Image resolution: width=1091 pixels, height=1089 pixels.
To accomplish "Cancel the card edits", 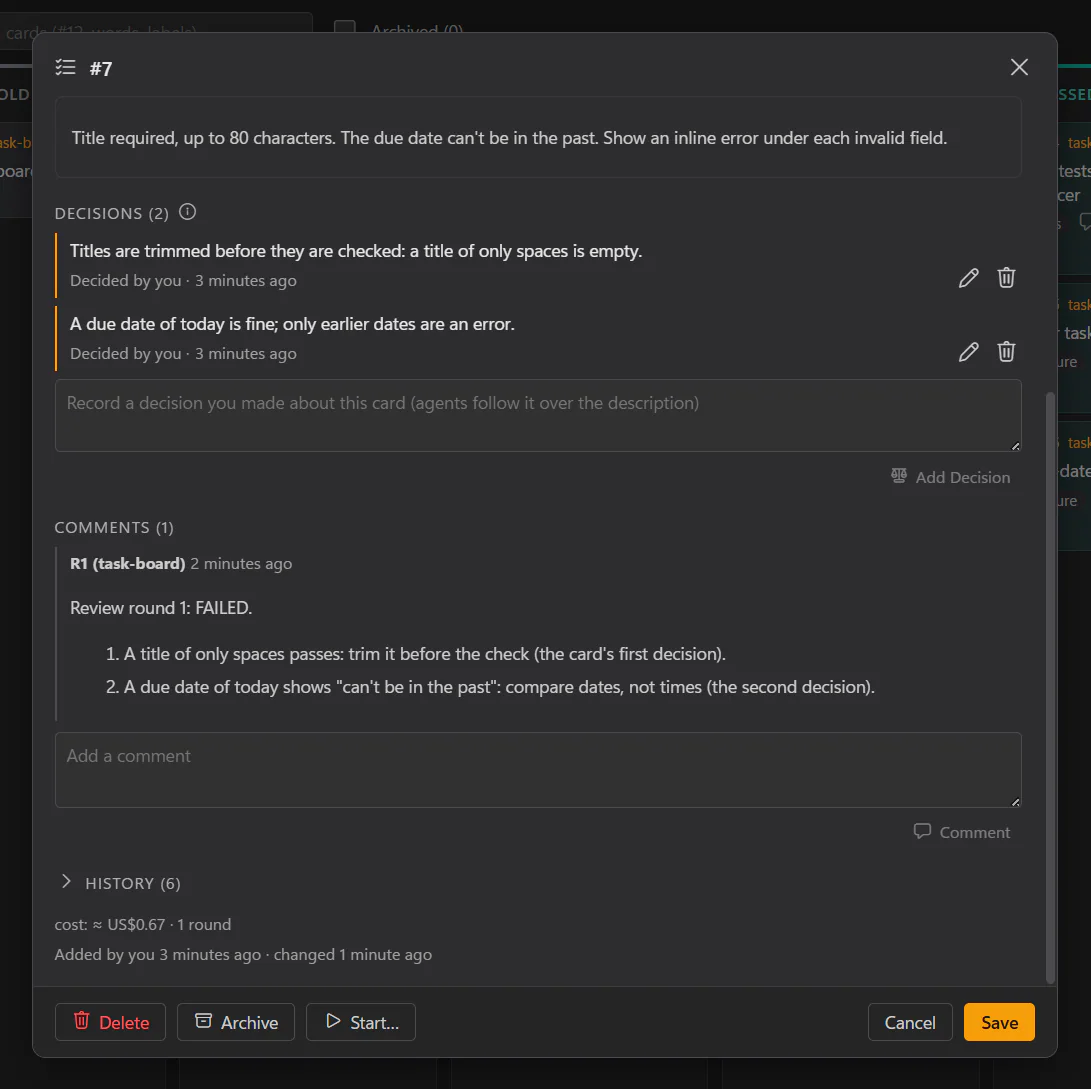I will pyautogui.click(x=909, y=1022).
